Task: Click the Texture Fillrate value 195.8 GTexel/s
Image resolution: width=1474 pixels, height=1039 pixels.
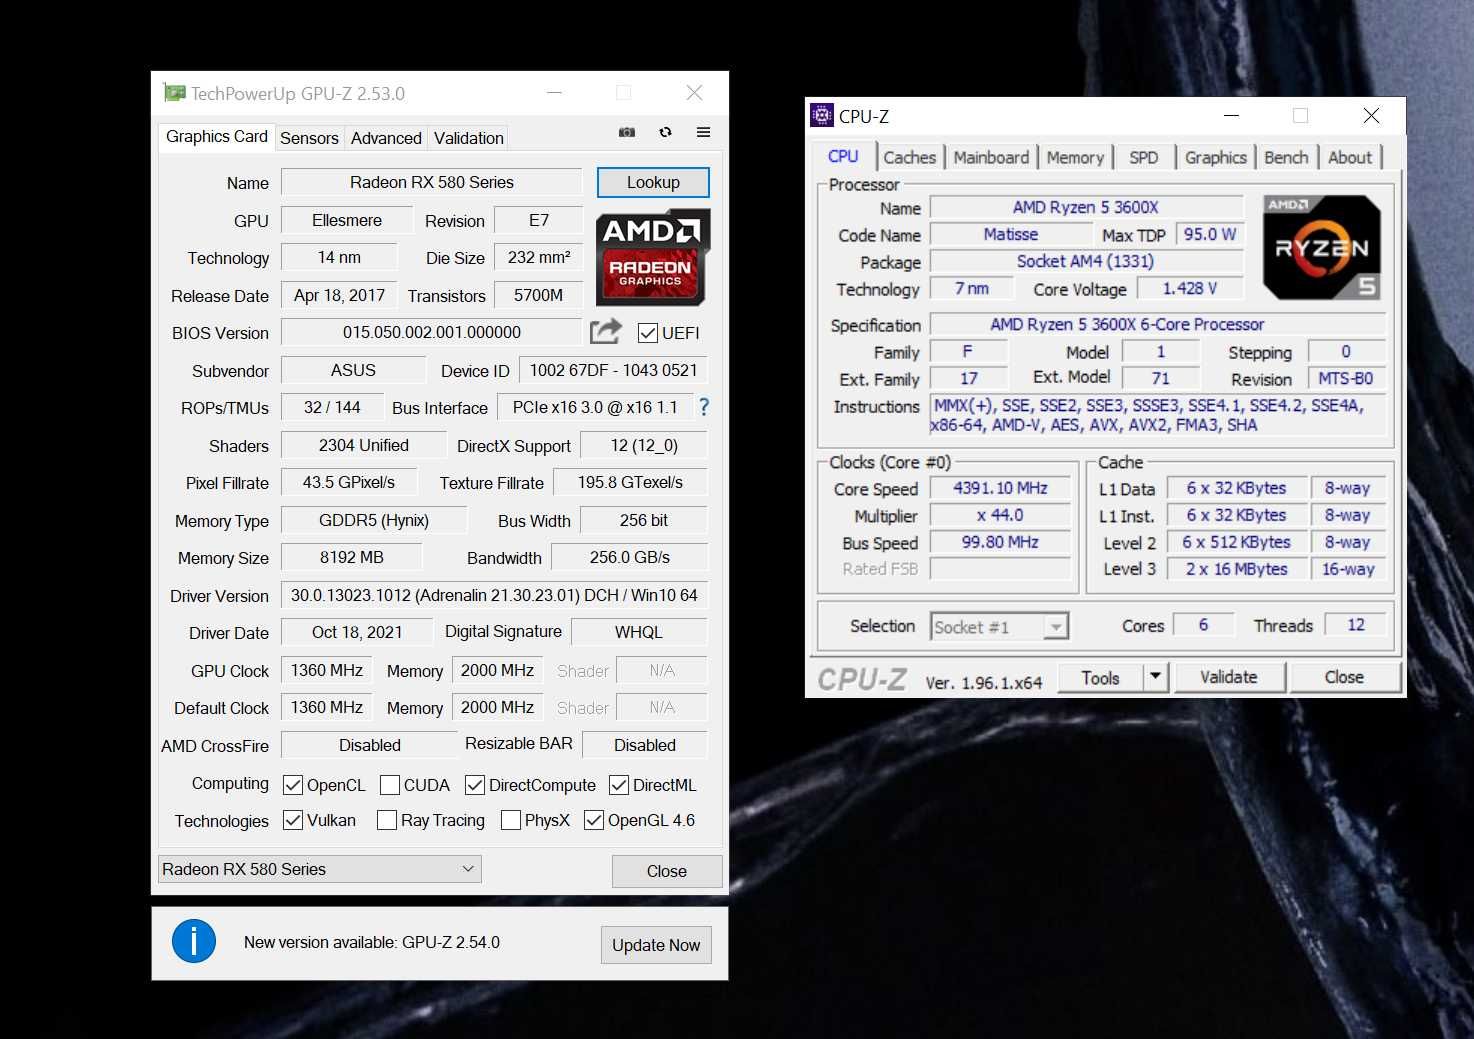Action: coord(630,482)
